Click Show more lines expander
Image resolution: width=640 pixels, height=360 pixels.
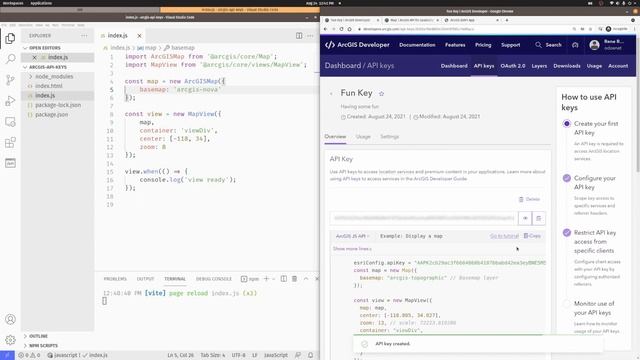(352, 249)
